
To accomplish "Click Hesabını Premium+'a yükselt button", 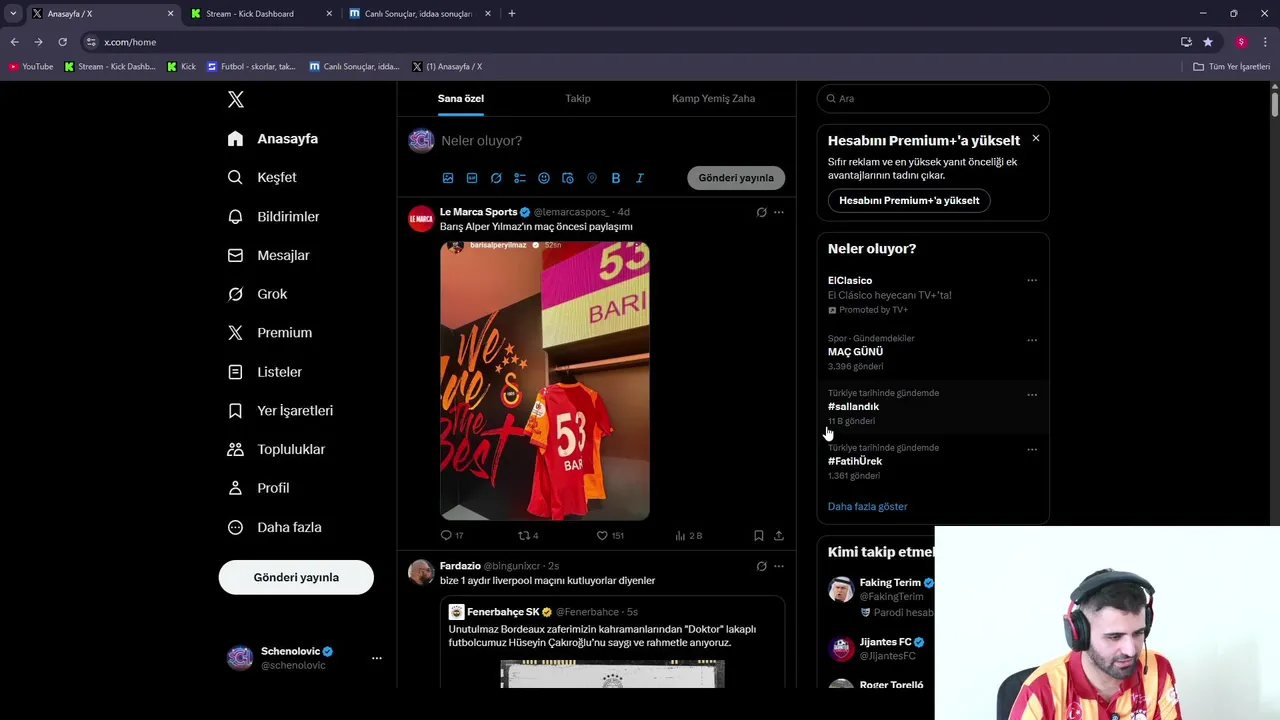I will (909, 201).
